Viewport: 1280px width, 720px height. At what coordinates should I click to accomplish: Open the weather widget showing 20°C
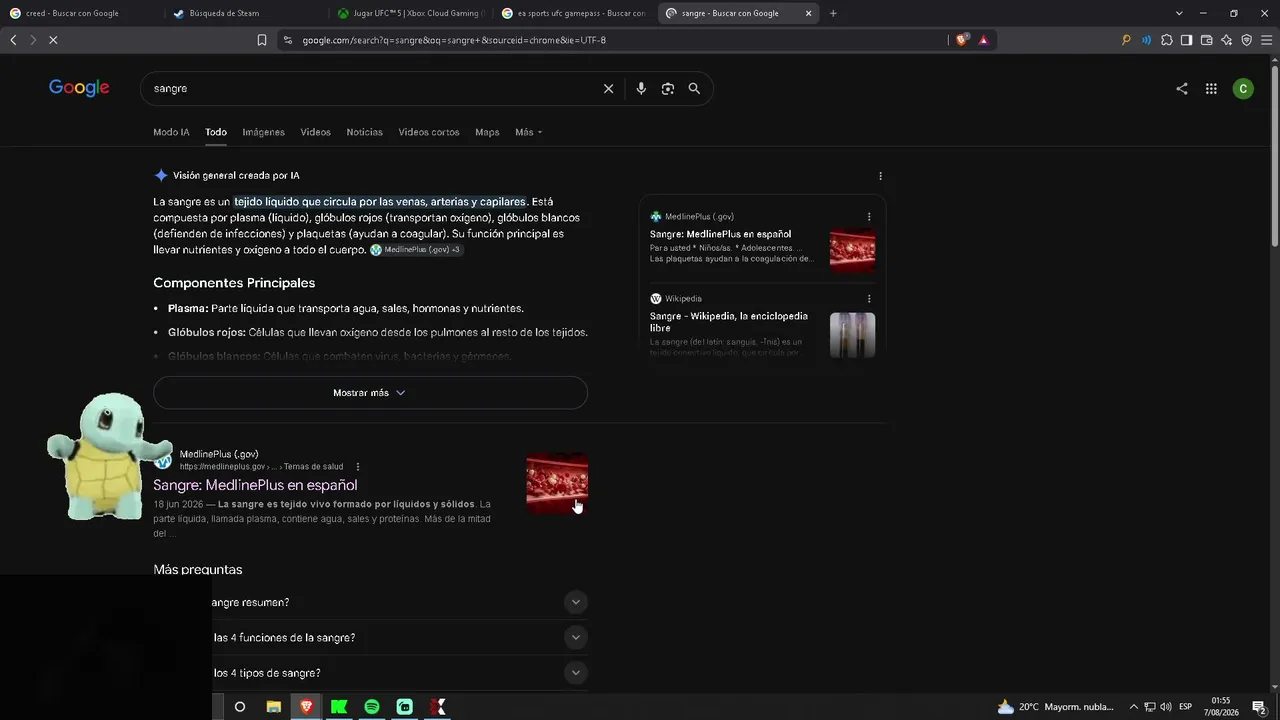pyautogui.click(x=1055, y=707)
